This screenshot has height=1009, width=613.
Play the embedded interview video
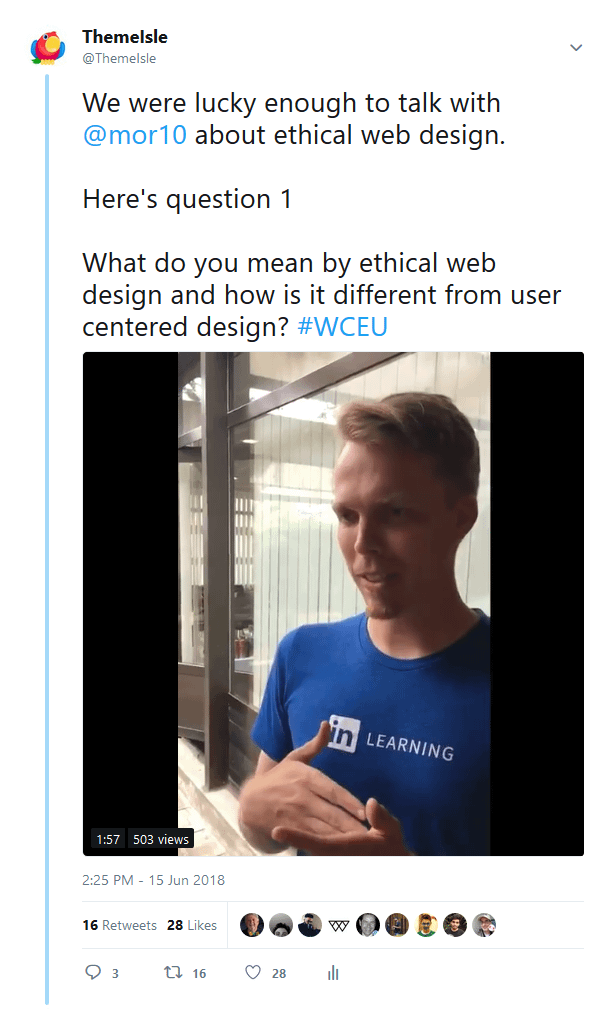(333, 603)
